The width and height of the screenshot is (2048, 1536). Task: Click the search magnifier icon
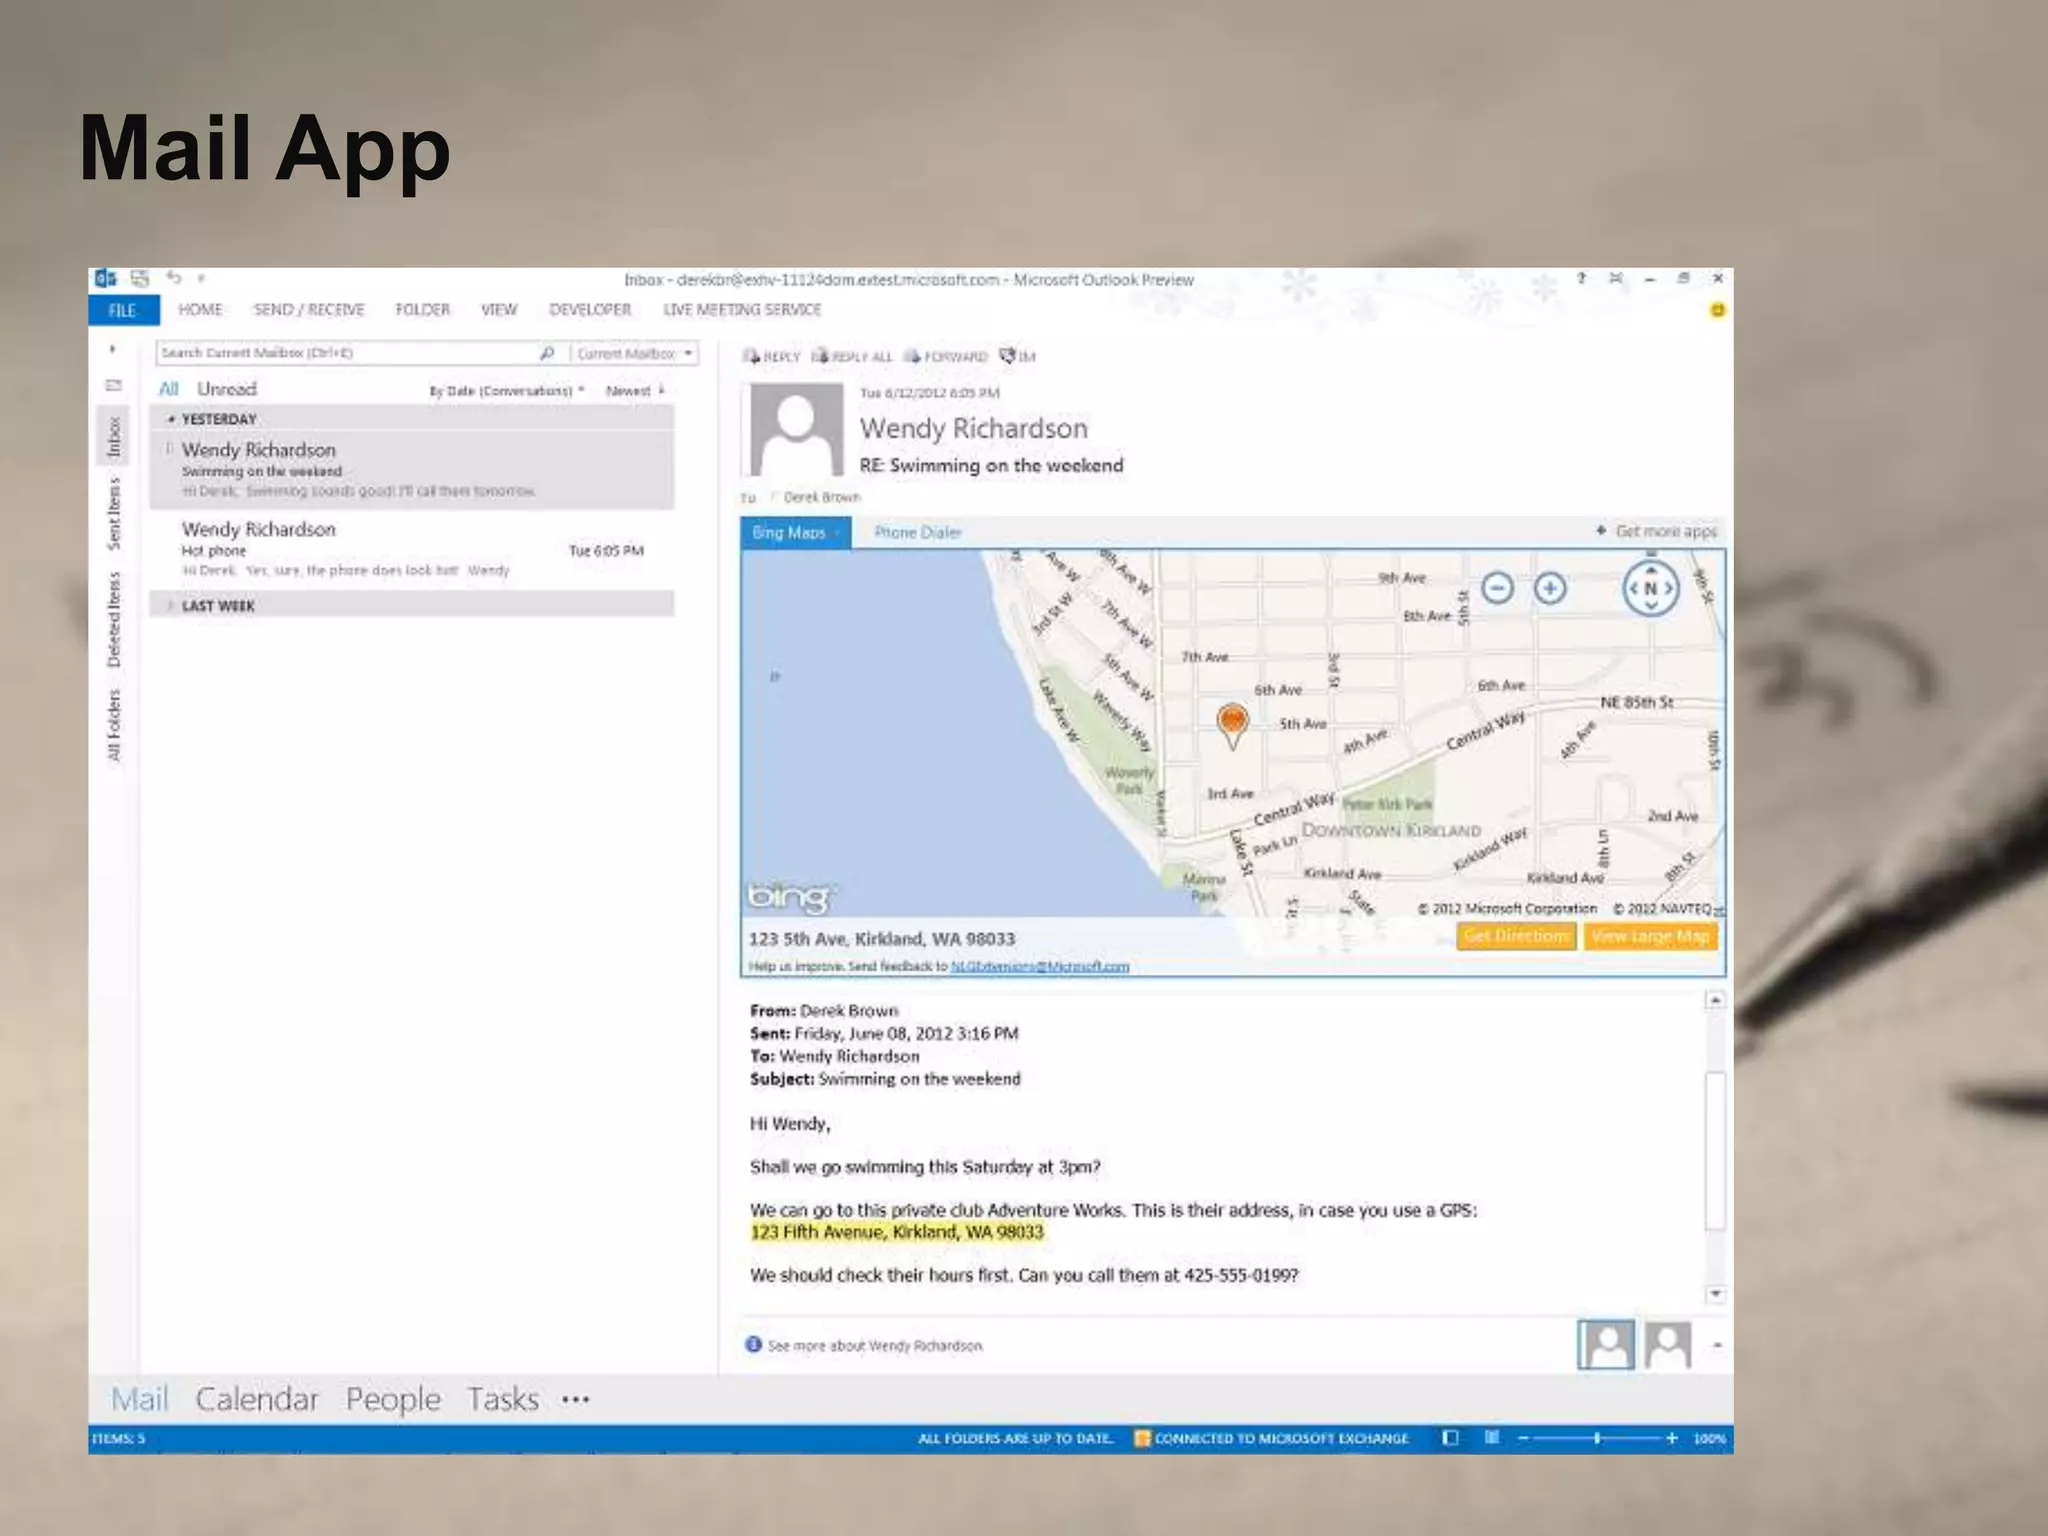[x=547, y=353]
